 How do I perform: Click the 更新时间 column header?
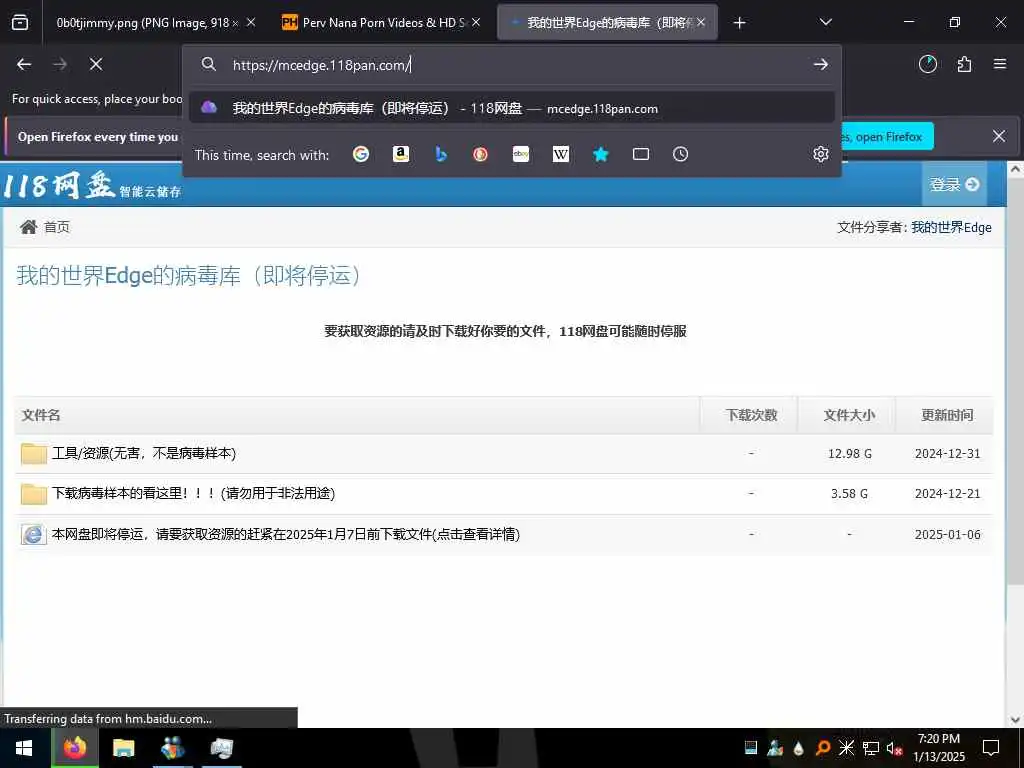947,415
